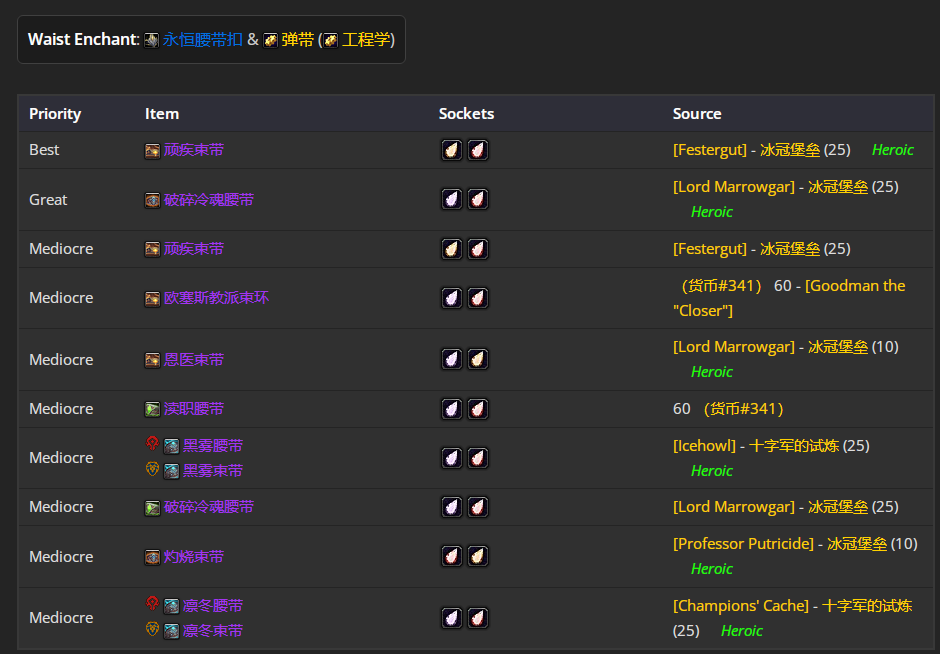Click the purple gem socket in 恩医束带 row
Screen dimensions: 940x654
(x=452, y=359)
